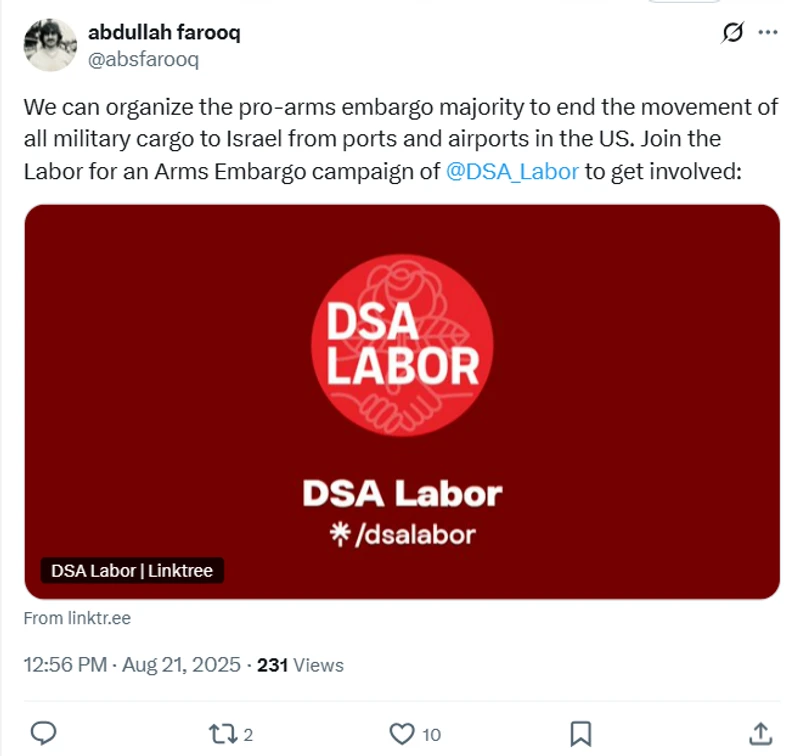Click the white "DSA Labor" heading in the card
Image resolution: width=800 pixels, height=756 pixels.
402,493
